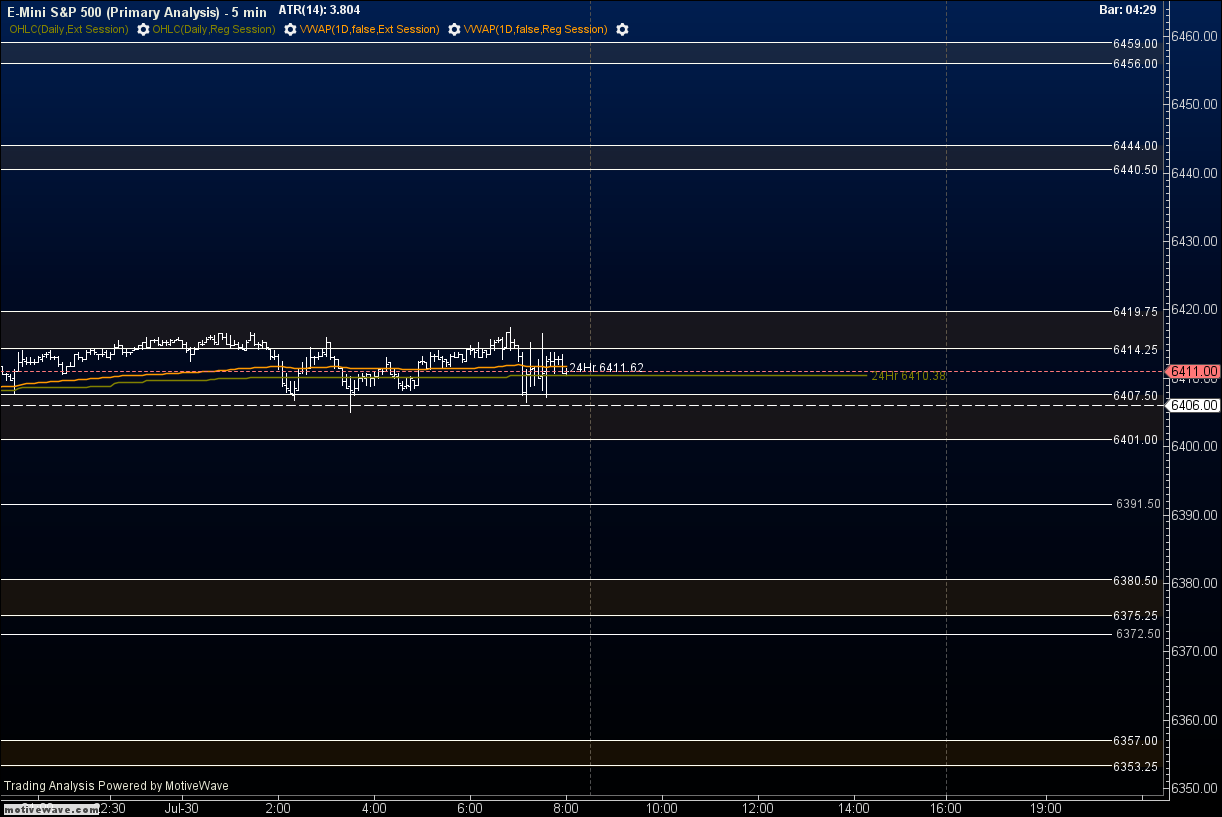
Task: Select the 6440.50 level label
Action: pyautogui.click(x=1135, y=169)
